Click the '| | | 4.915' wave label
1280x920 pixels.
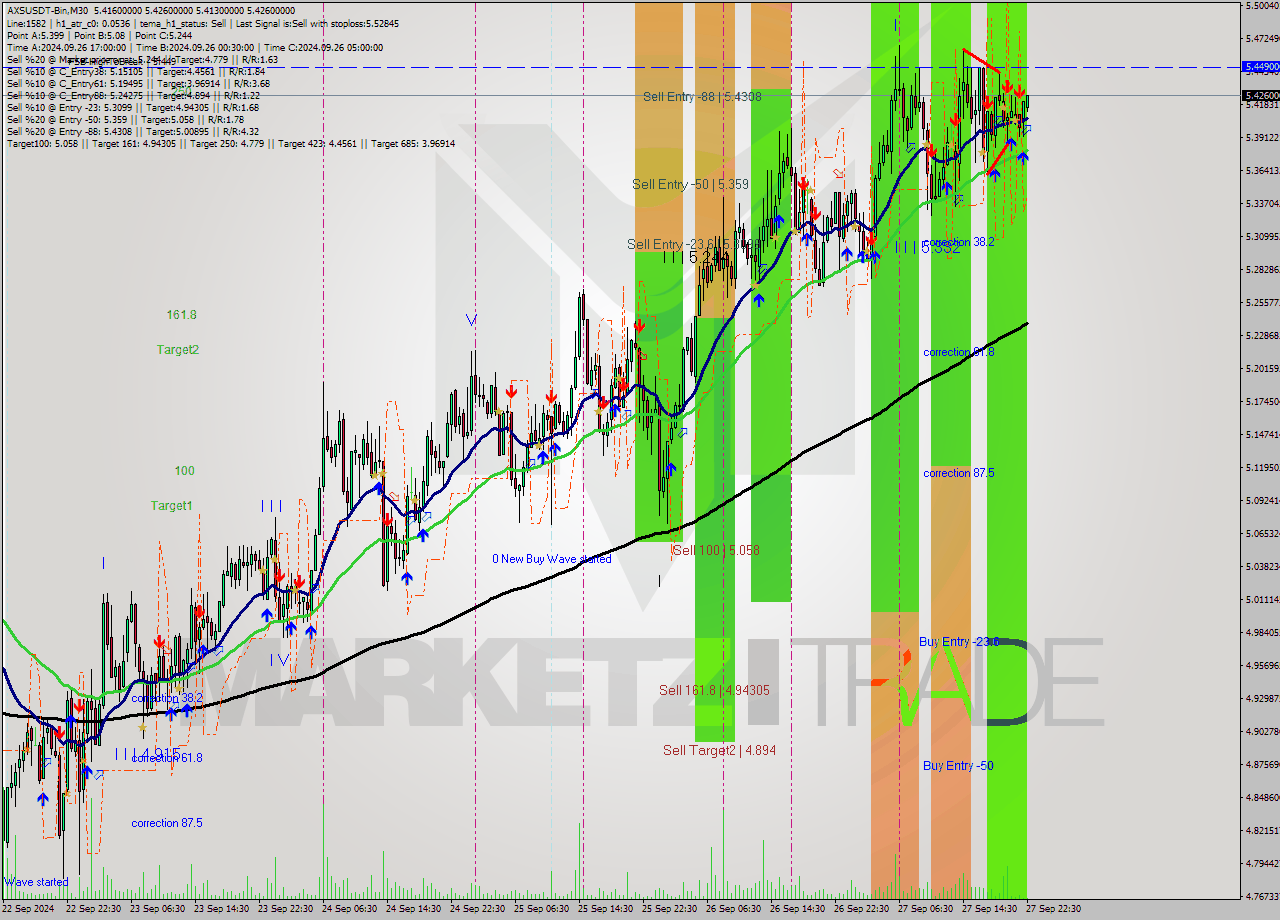pyautogui.click(x=147, y=753)
